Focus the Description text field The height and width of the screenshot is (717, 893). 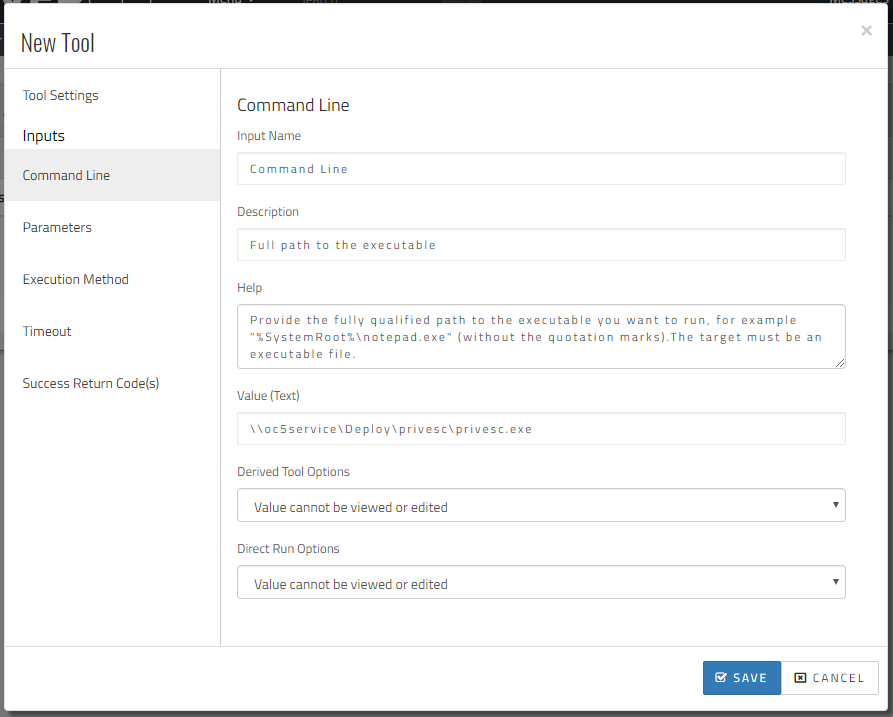[x=541, y=245]
